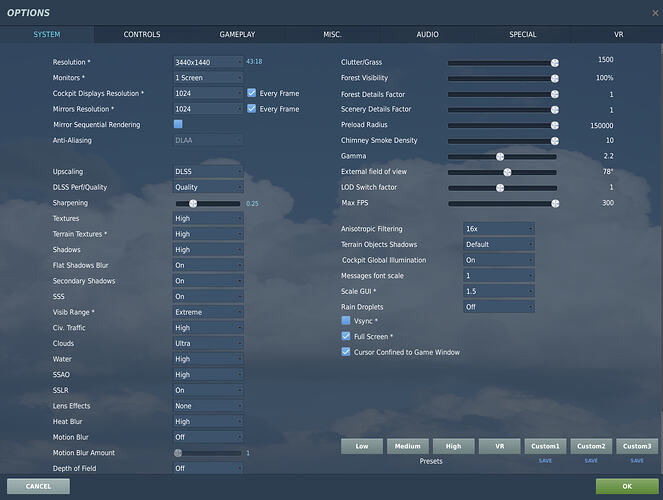Click SAVE under Custom1 preset

tap(545, 461)
